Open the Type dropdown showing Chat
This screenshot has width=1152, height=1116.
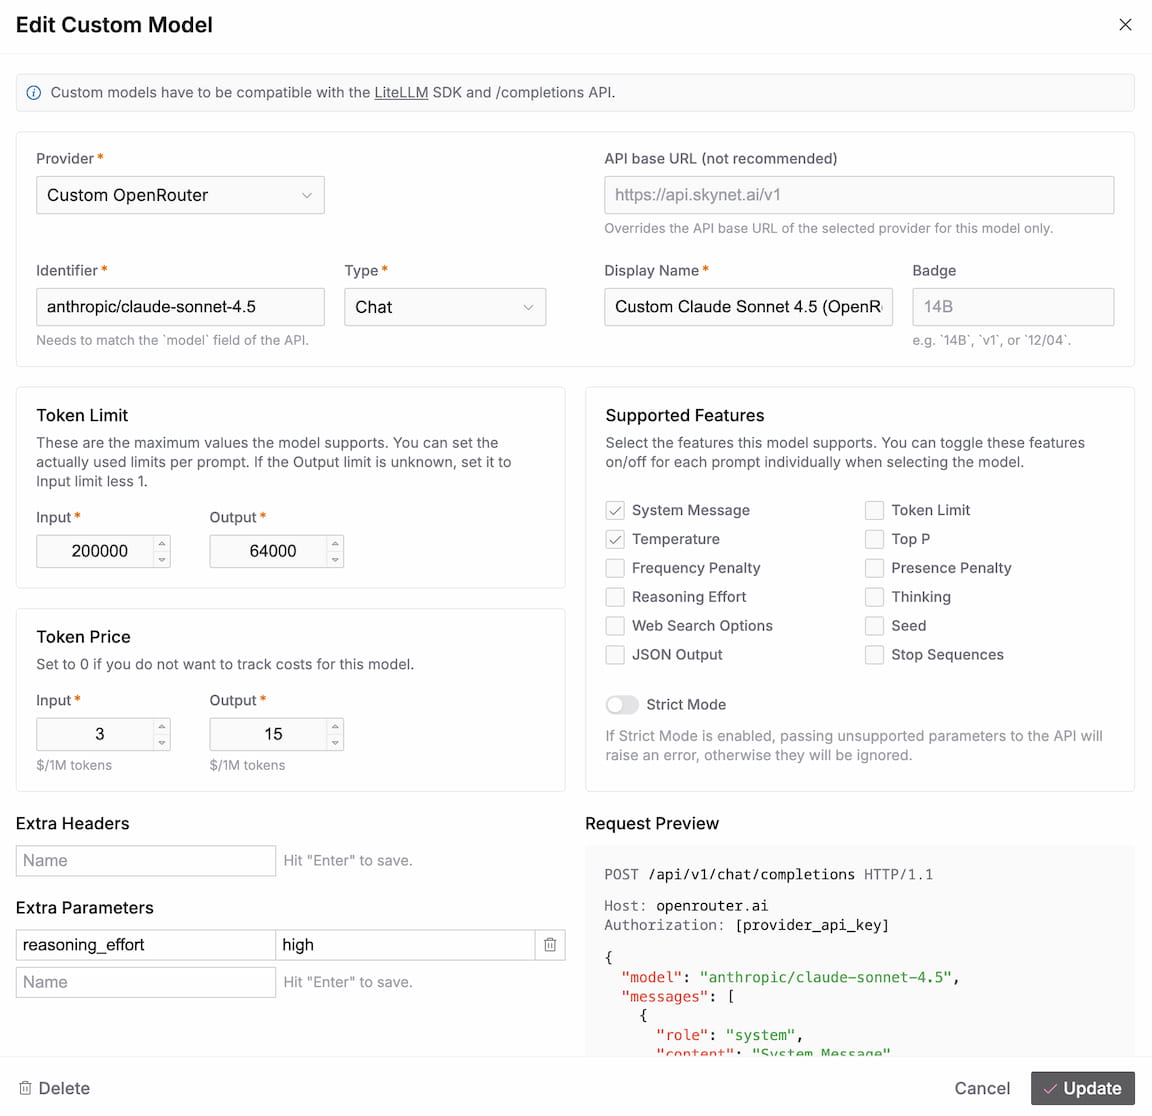[x=444, y=307]
